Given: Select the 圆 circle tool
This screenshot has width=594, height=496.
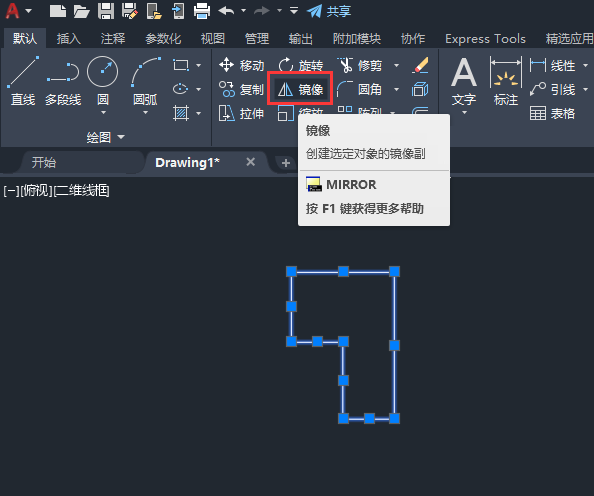Looking at the screenshot, I should click(x=103, y=80).
